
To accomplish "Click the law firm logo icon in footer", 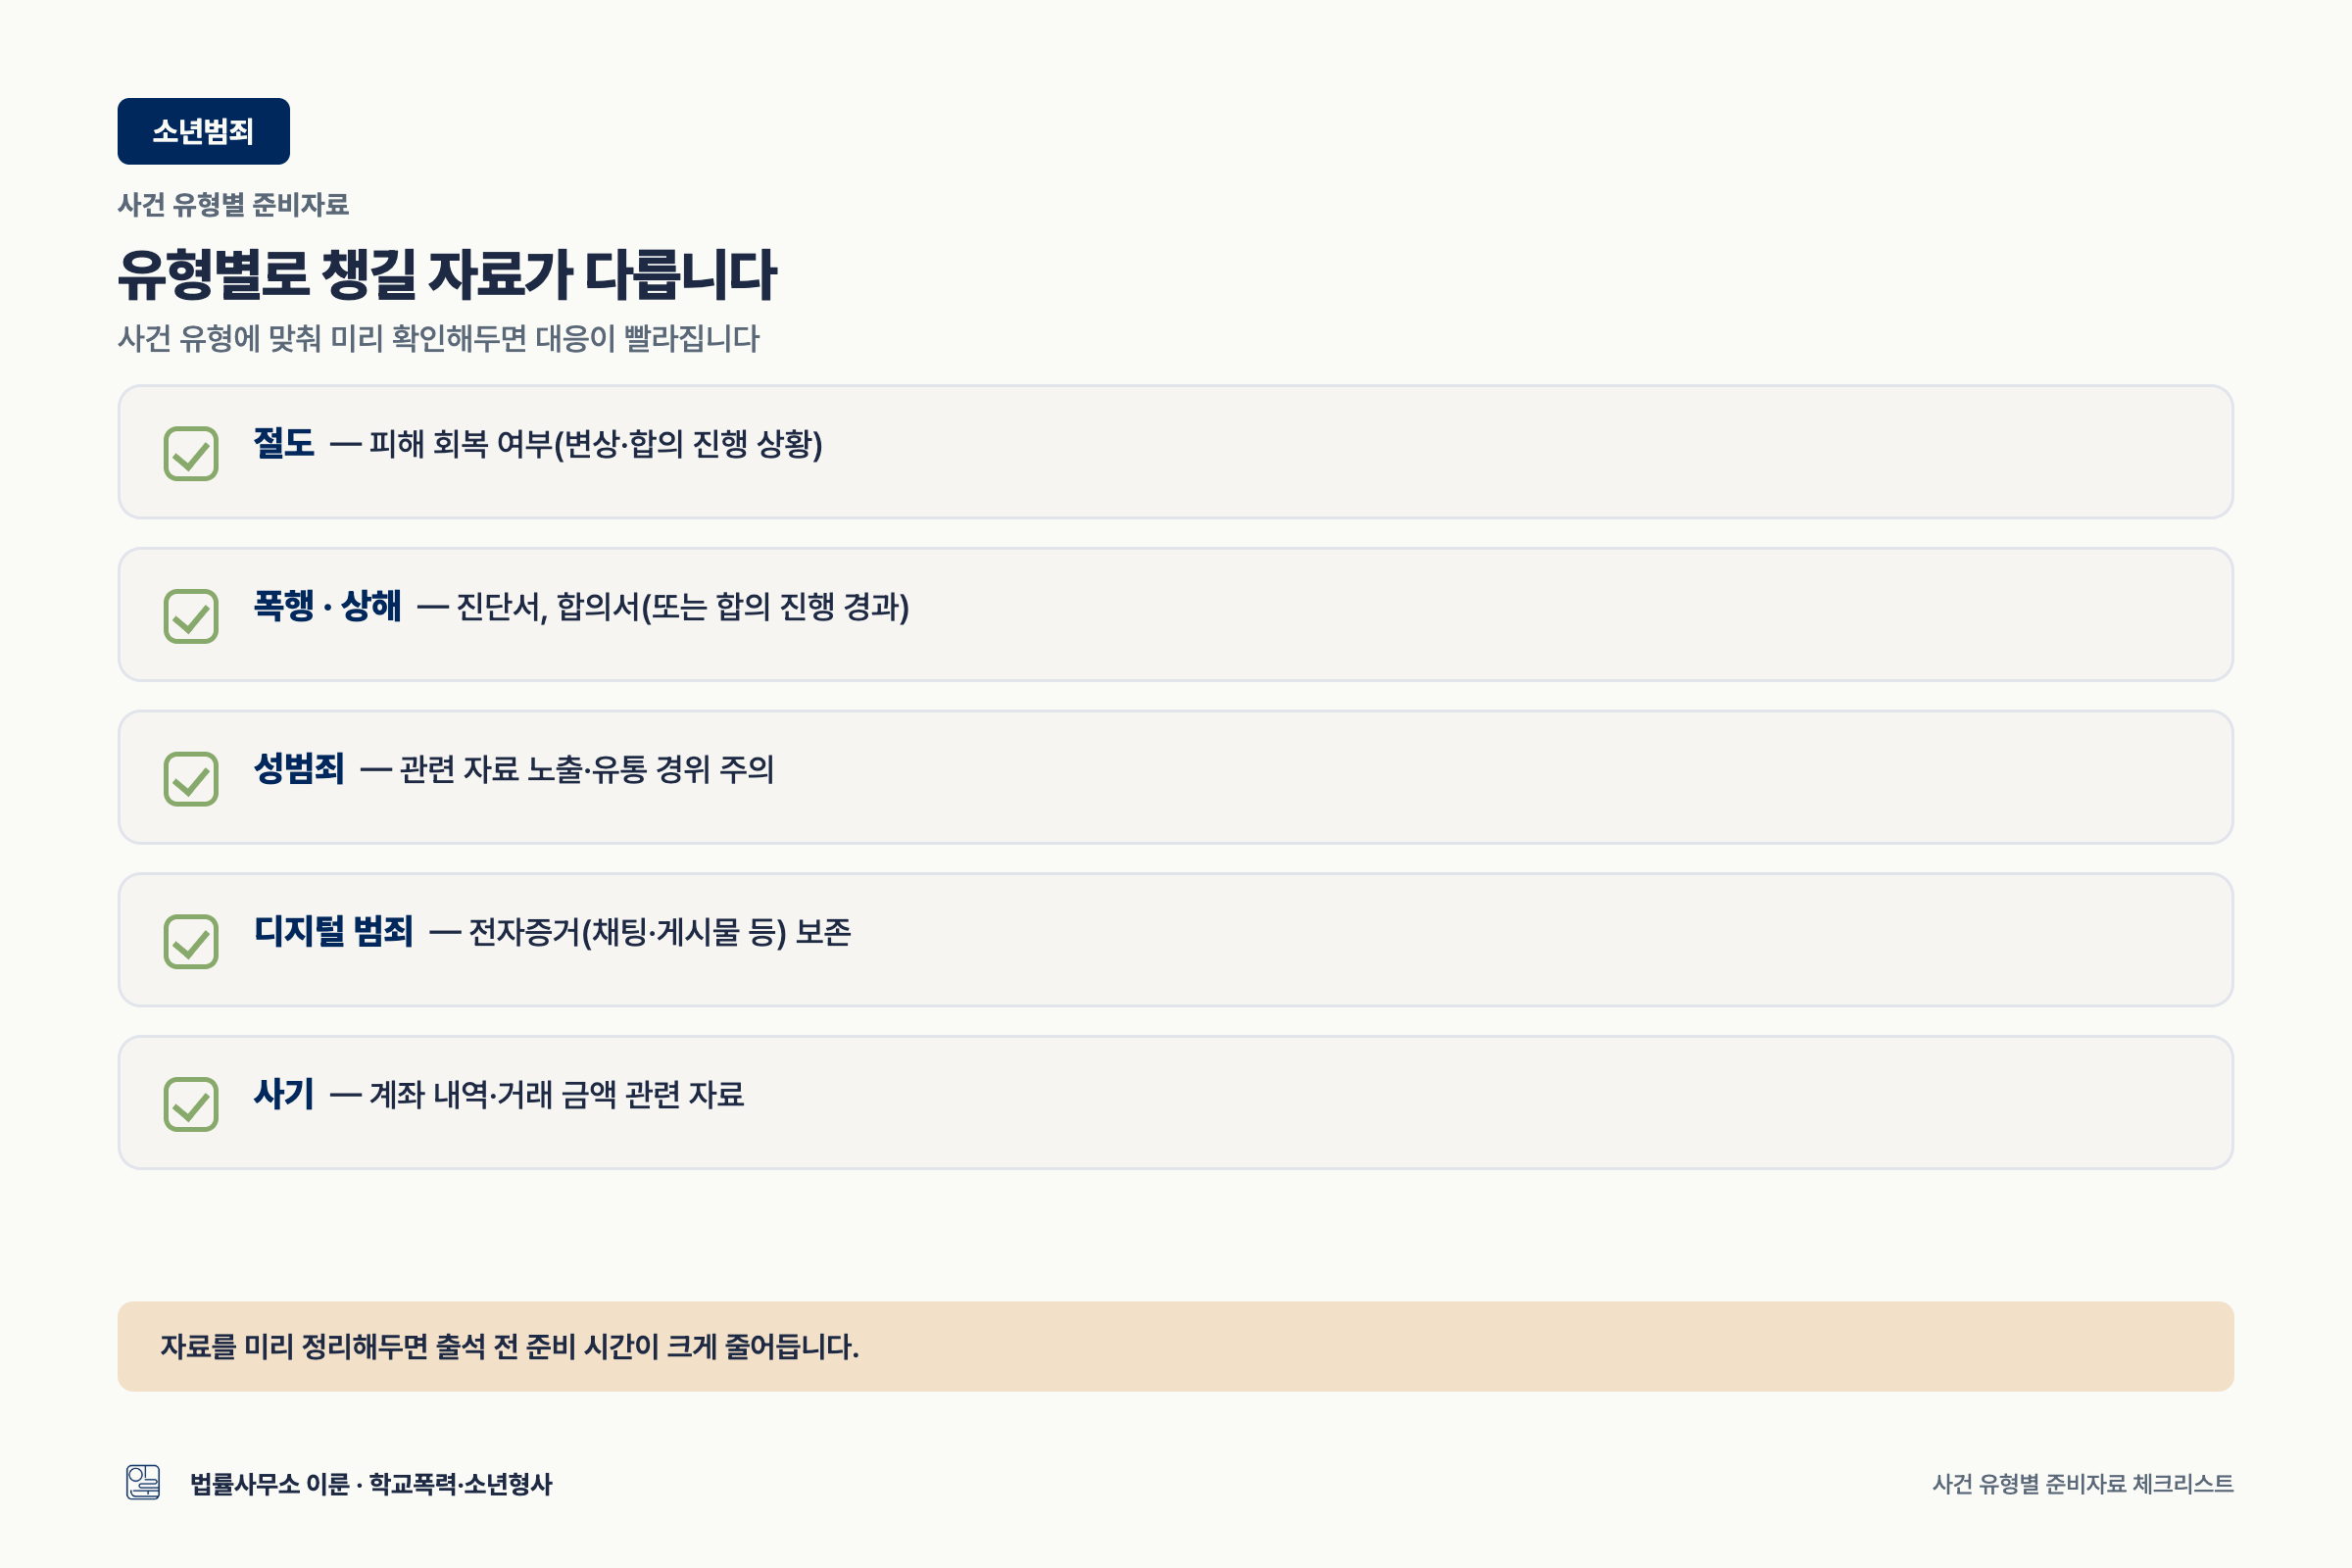I will [143, 1483].
